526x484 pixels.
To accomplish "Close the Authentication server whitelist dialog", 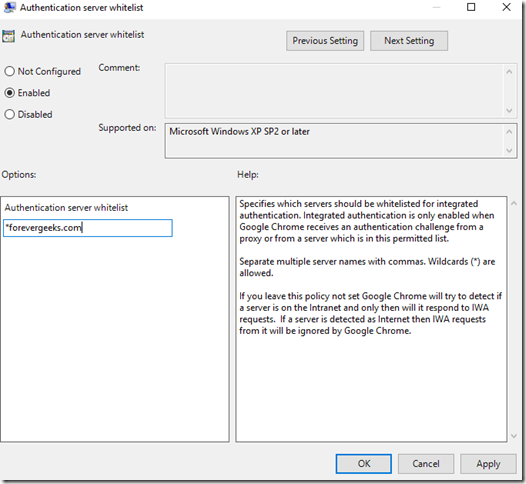I will (x=506, y=7).
